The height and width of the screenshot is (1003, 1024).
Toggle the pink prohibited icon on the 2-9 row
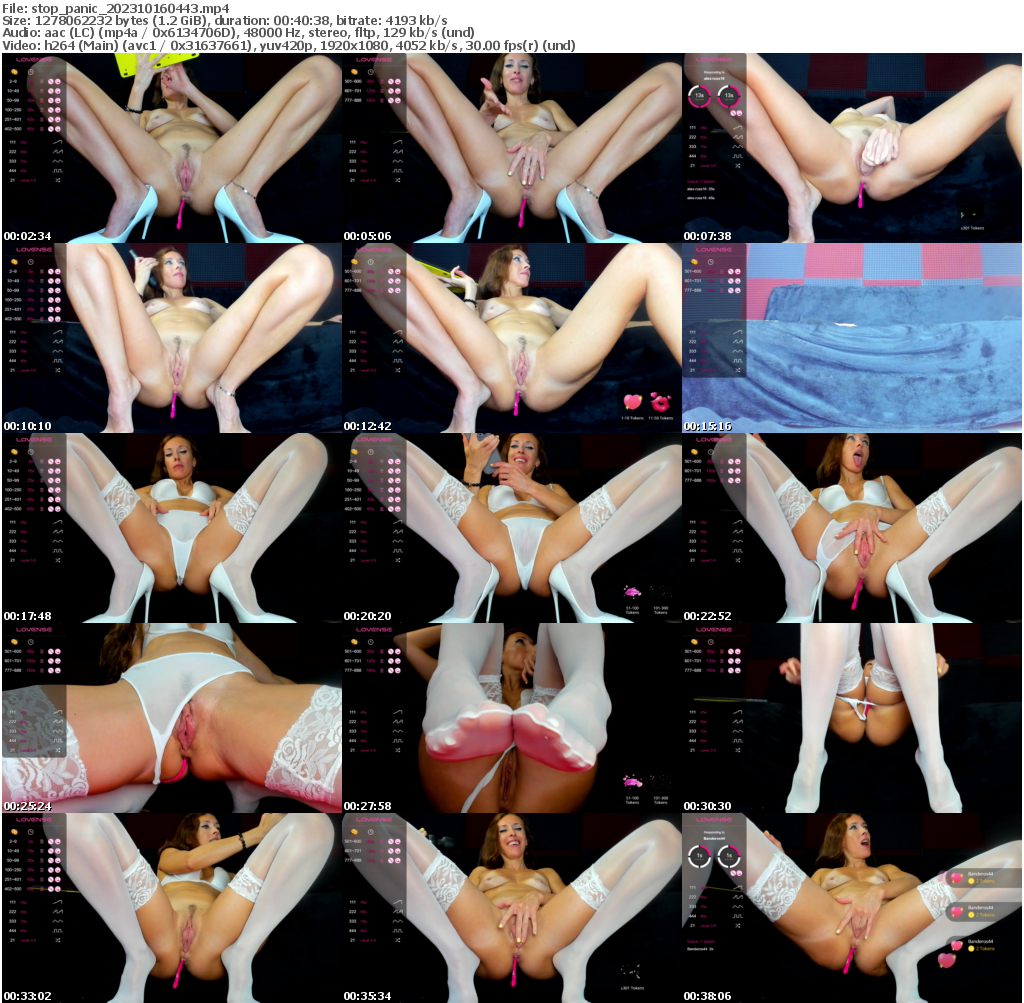tap(51, 82)
